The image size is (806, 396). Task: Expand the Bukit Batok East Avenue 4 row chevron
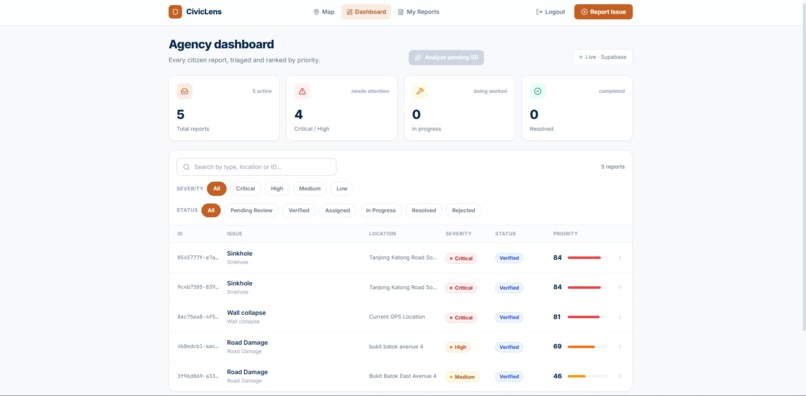[620, 376]
